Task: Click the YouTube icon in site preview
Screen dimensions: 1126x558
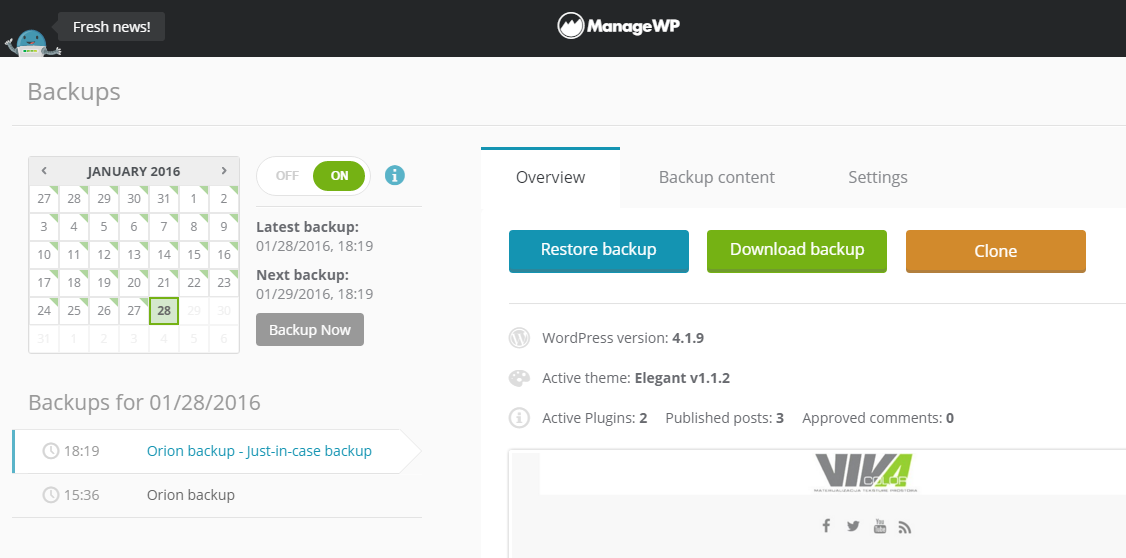Action: point(879,526)
